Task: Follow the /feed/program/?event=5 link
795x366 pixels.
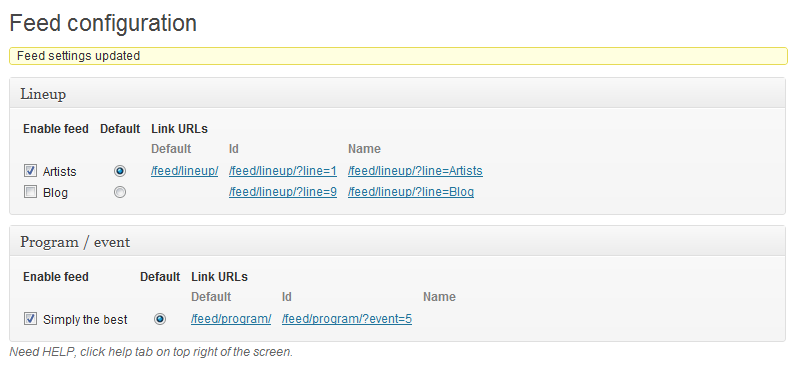Action: click(x=347, y=319)
